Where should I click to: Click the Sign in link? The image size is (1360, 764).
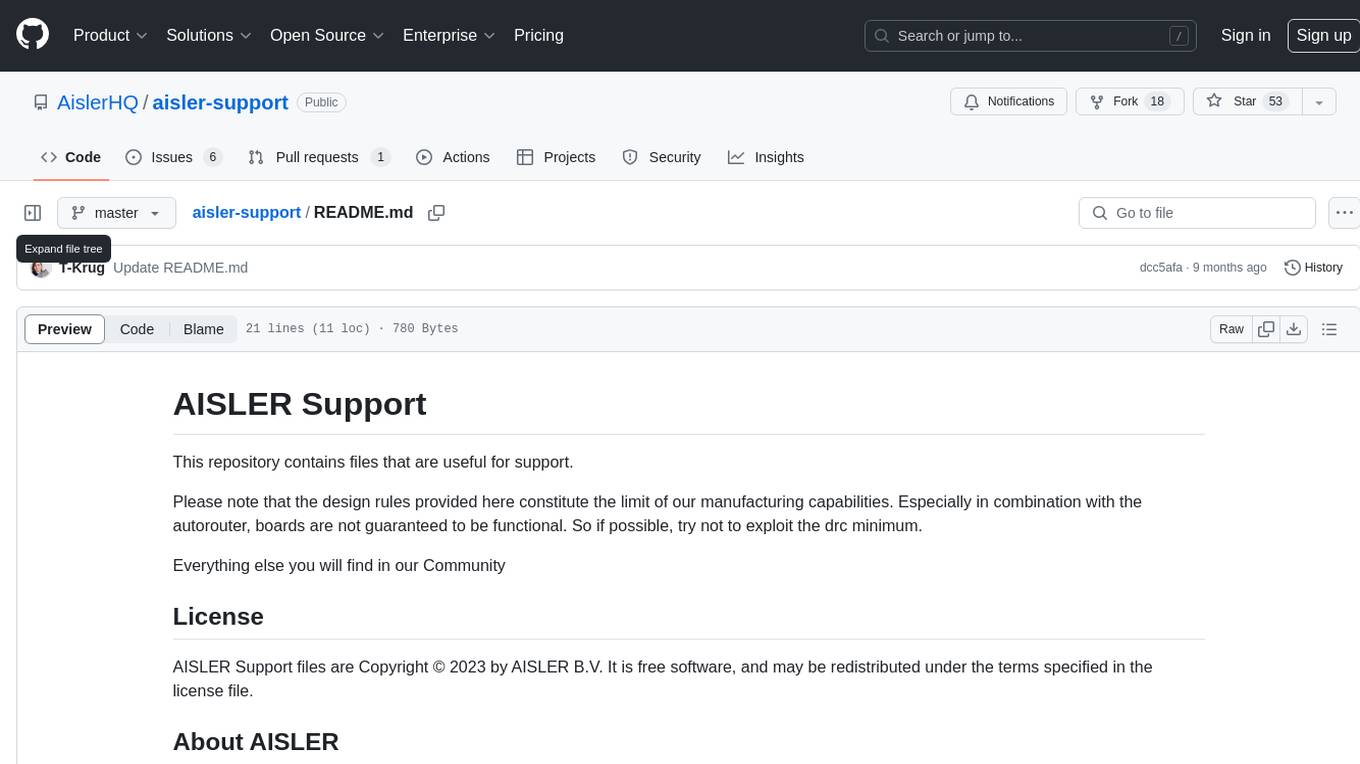point(1246,35)
